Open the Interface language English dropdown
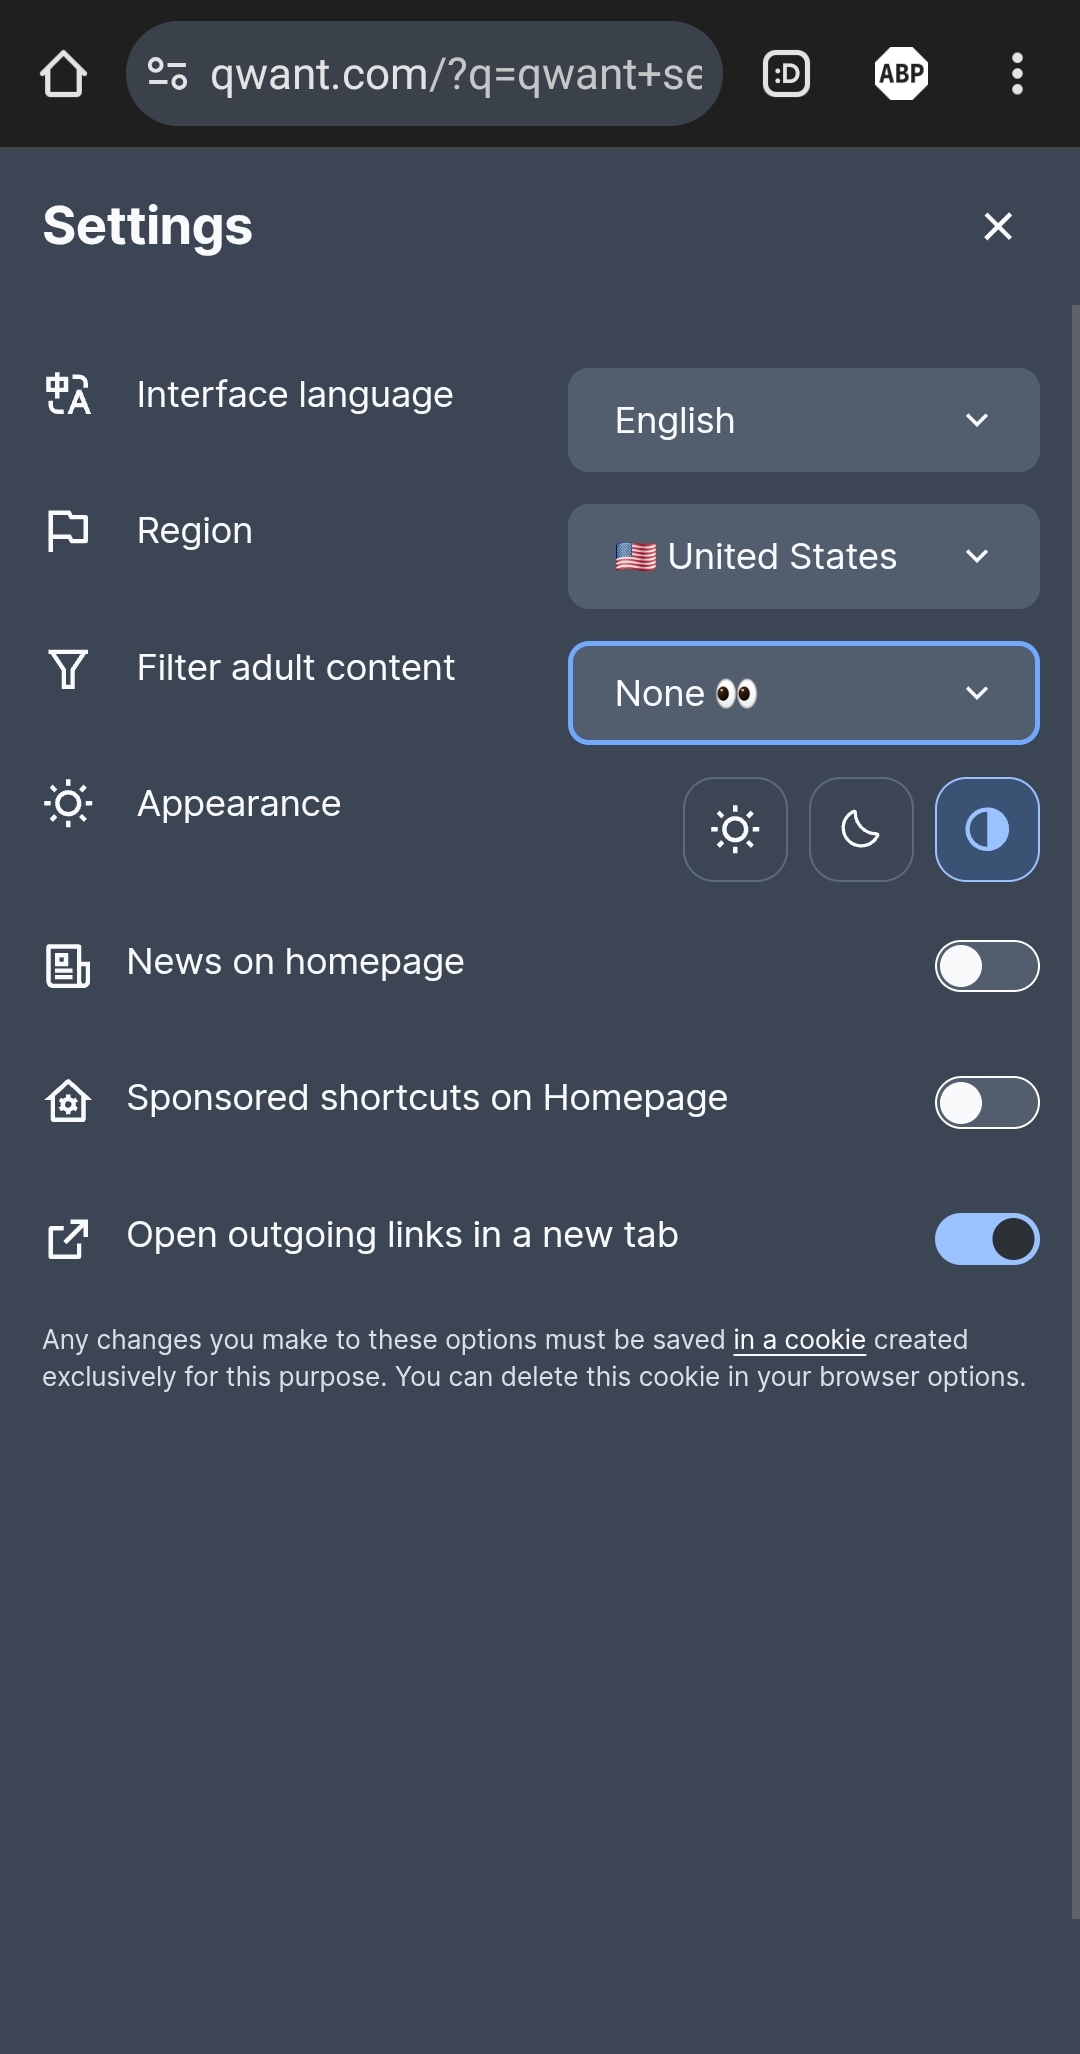The width and height of the screenshot is (1080, 2054). 803,420
